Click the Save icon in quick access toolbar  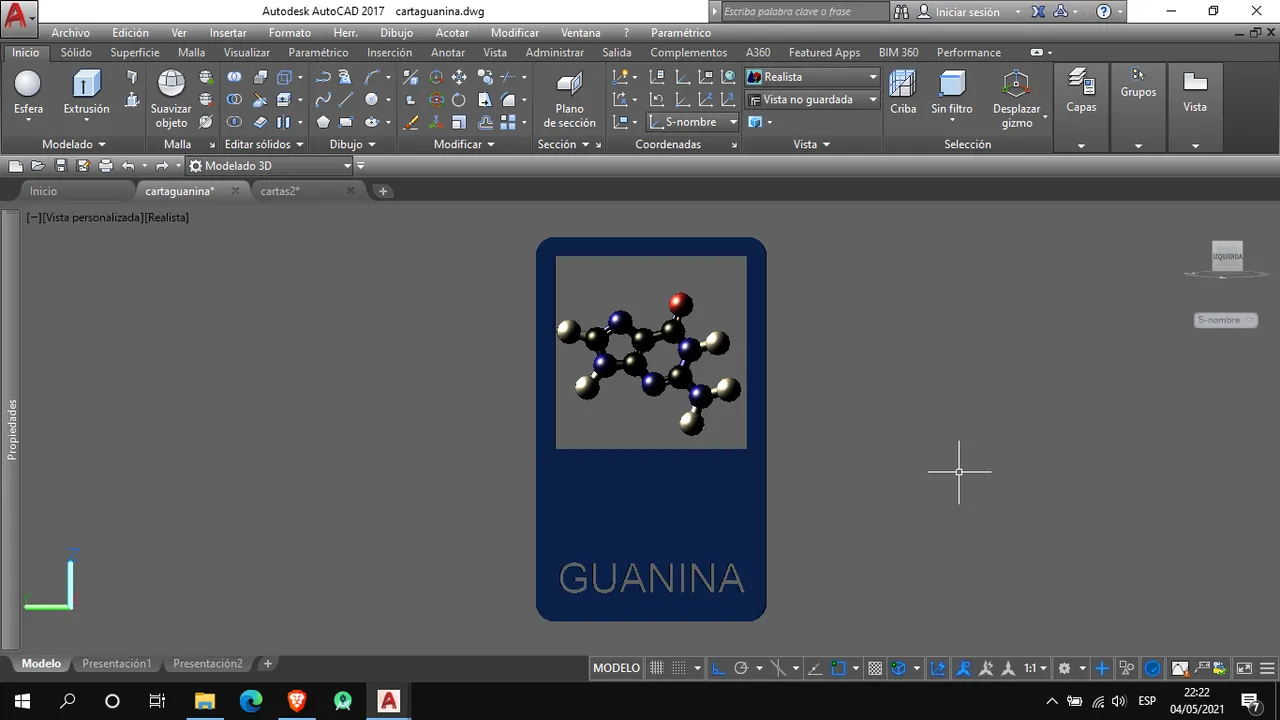(61, 166)
